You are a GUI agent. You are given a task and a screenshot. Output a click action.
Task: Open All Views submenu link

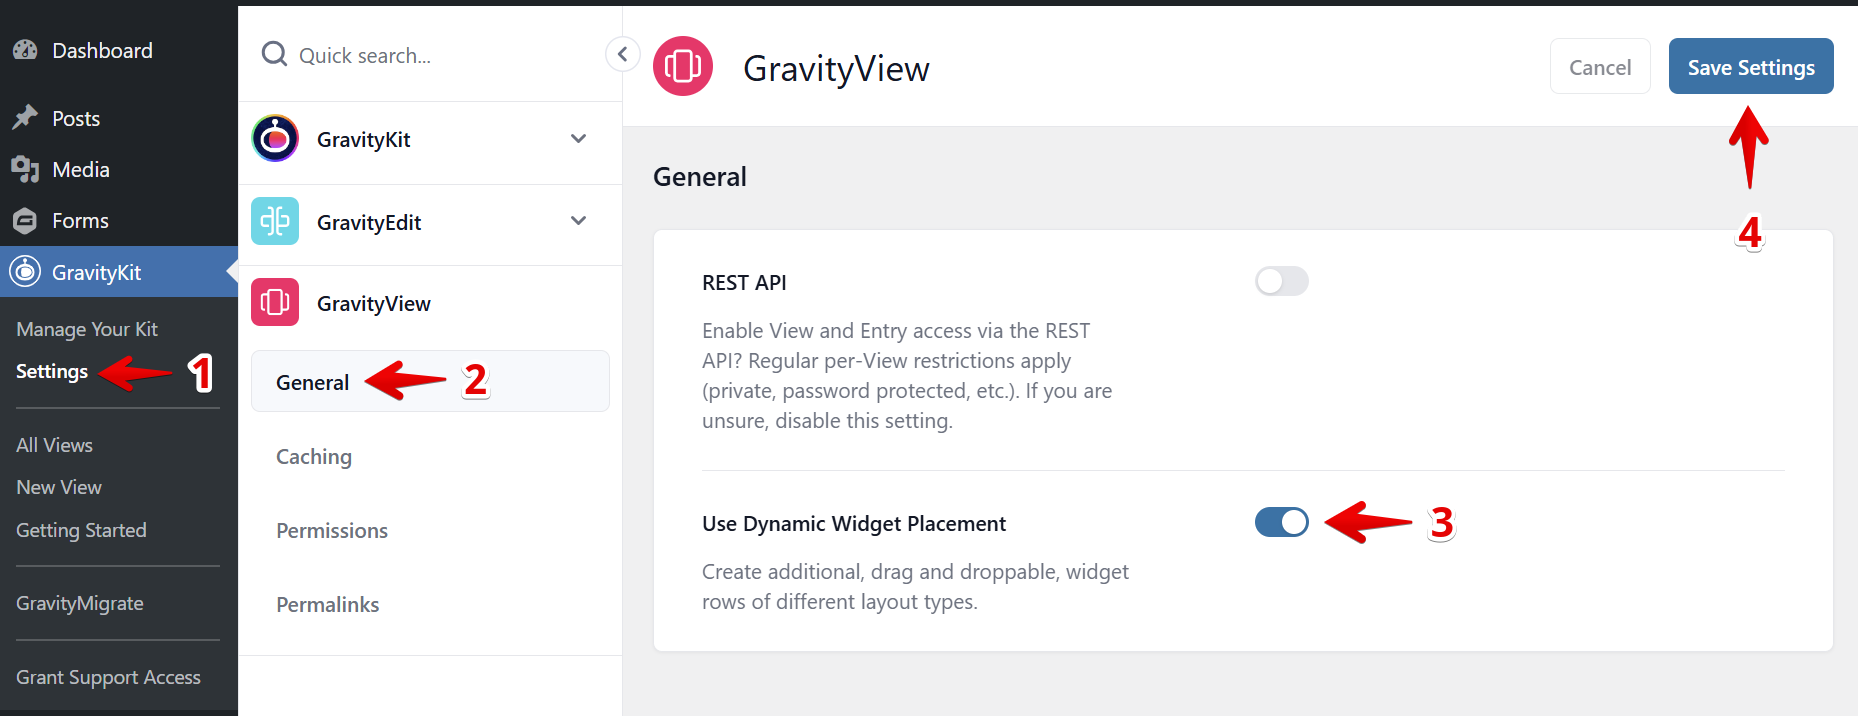55,445
